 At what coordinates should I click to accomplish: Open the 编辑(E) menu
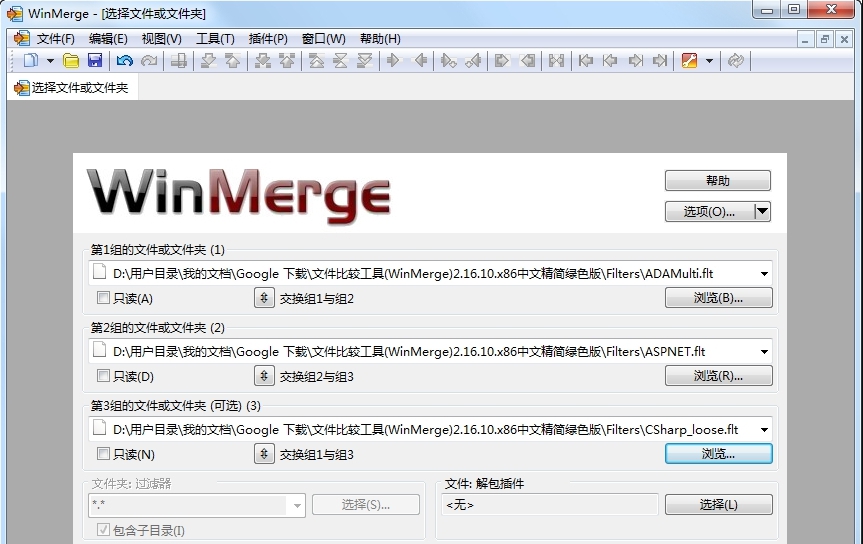pos(108,39)
